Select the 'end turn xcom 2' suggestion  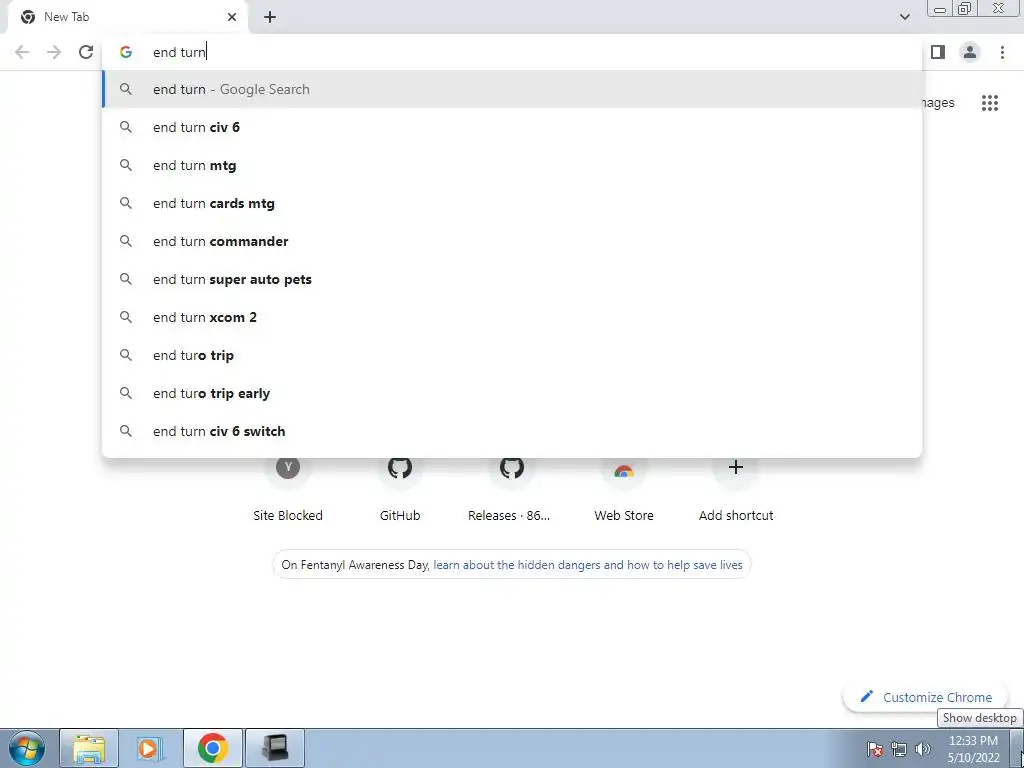point(512,317)
